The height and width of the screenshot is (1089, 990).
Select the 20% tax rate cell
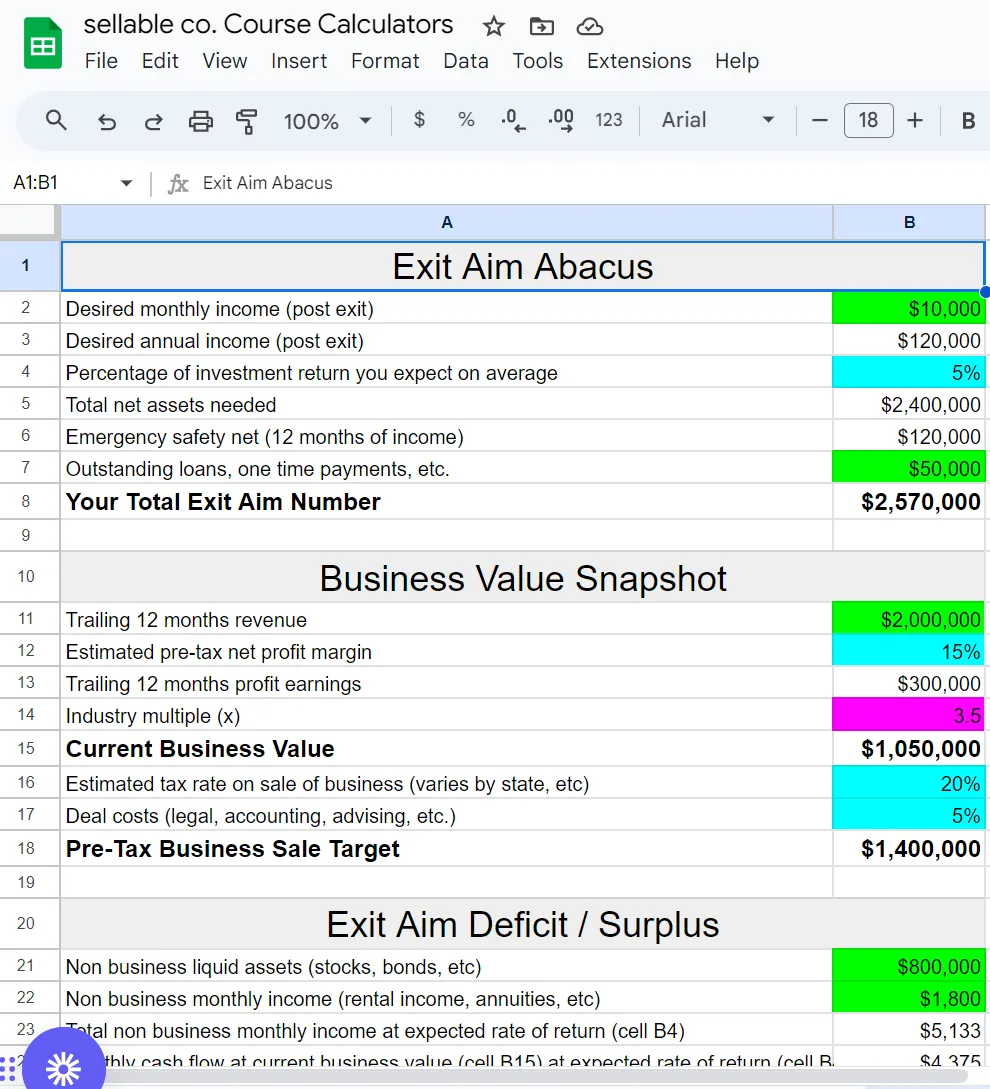tap(909, 783)
